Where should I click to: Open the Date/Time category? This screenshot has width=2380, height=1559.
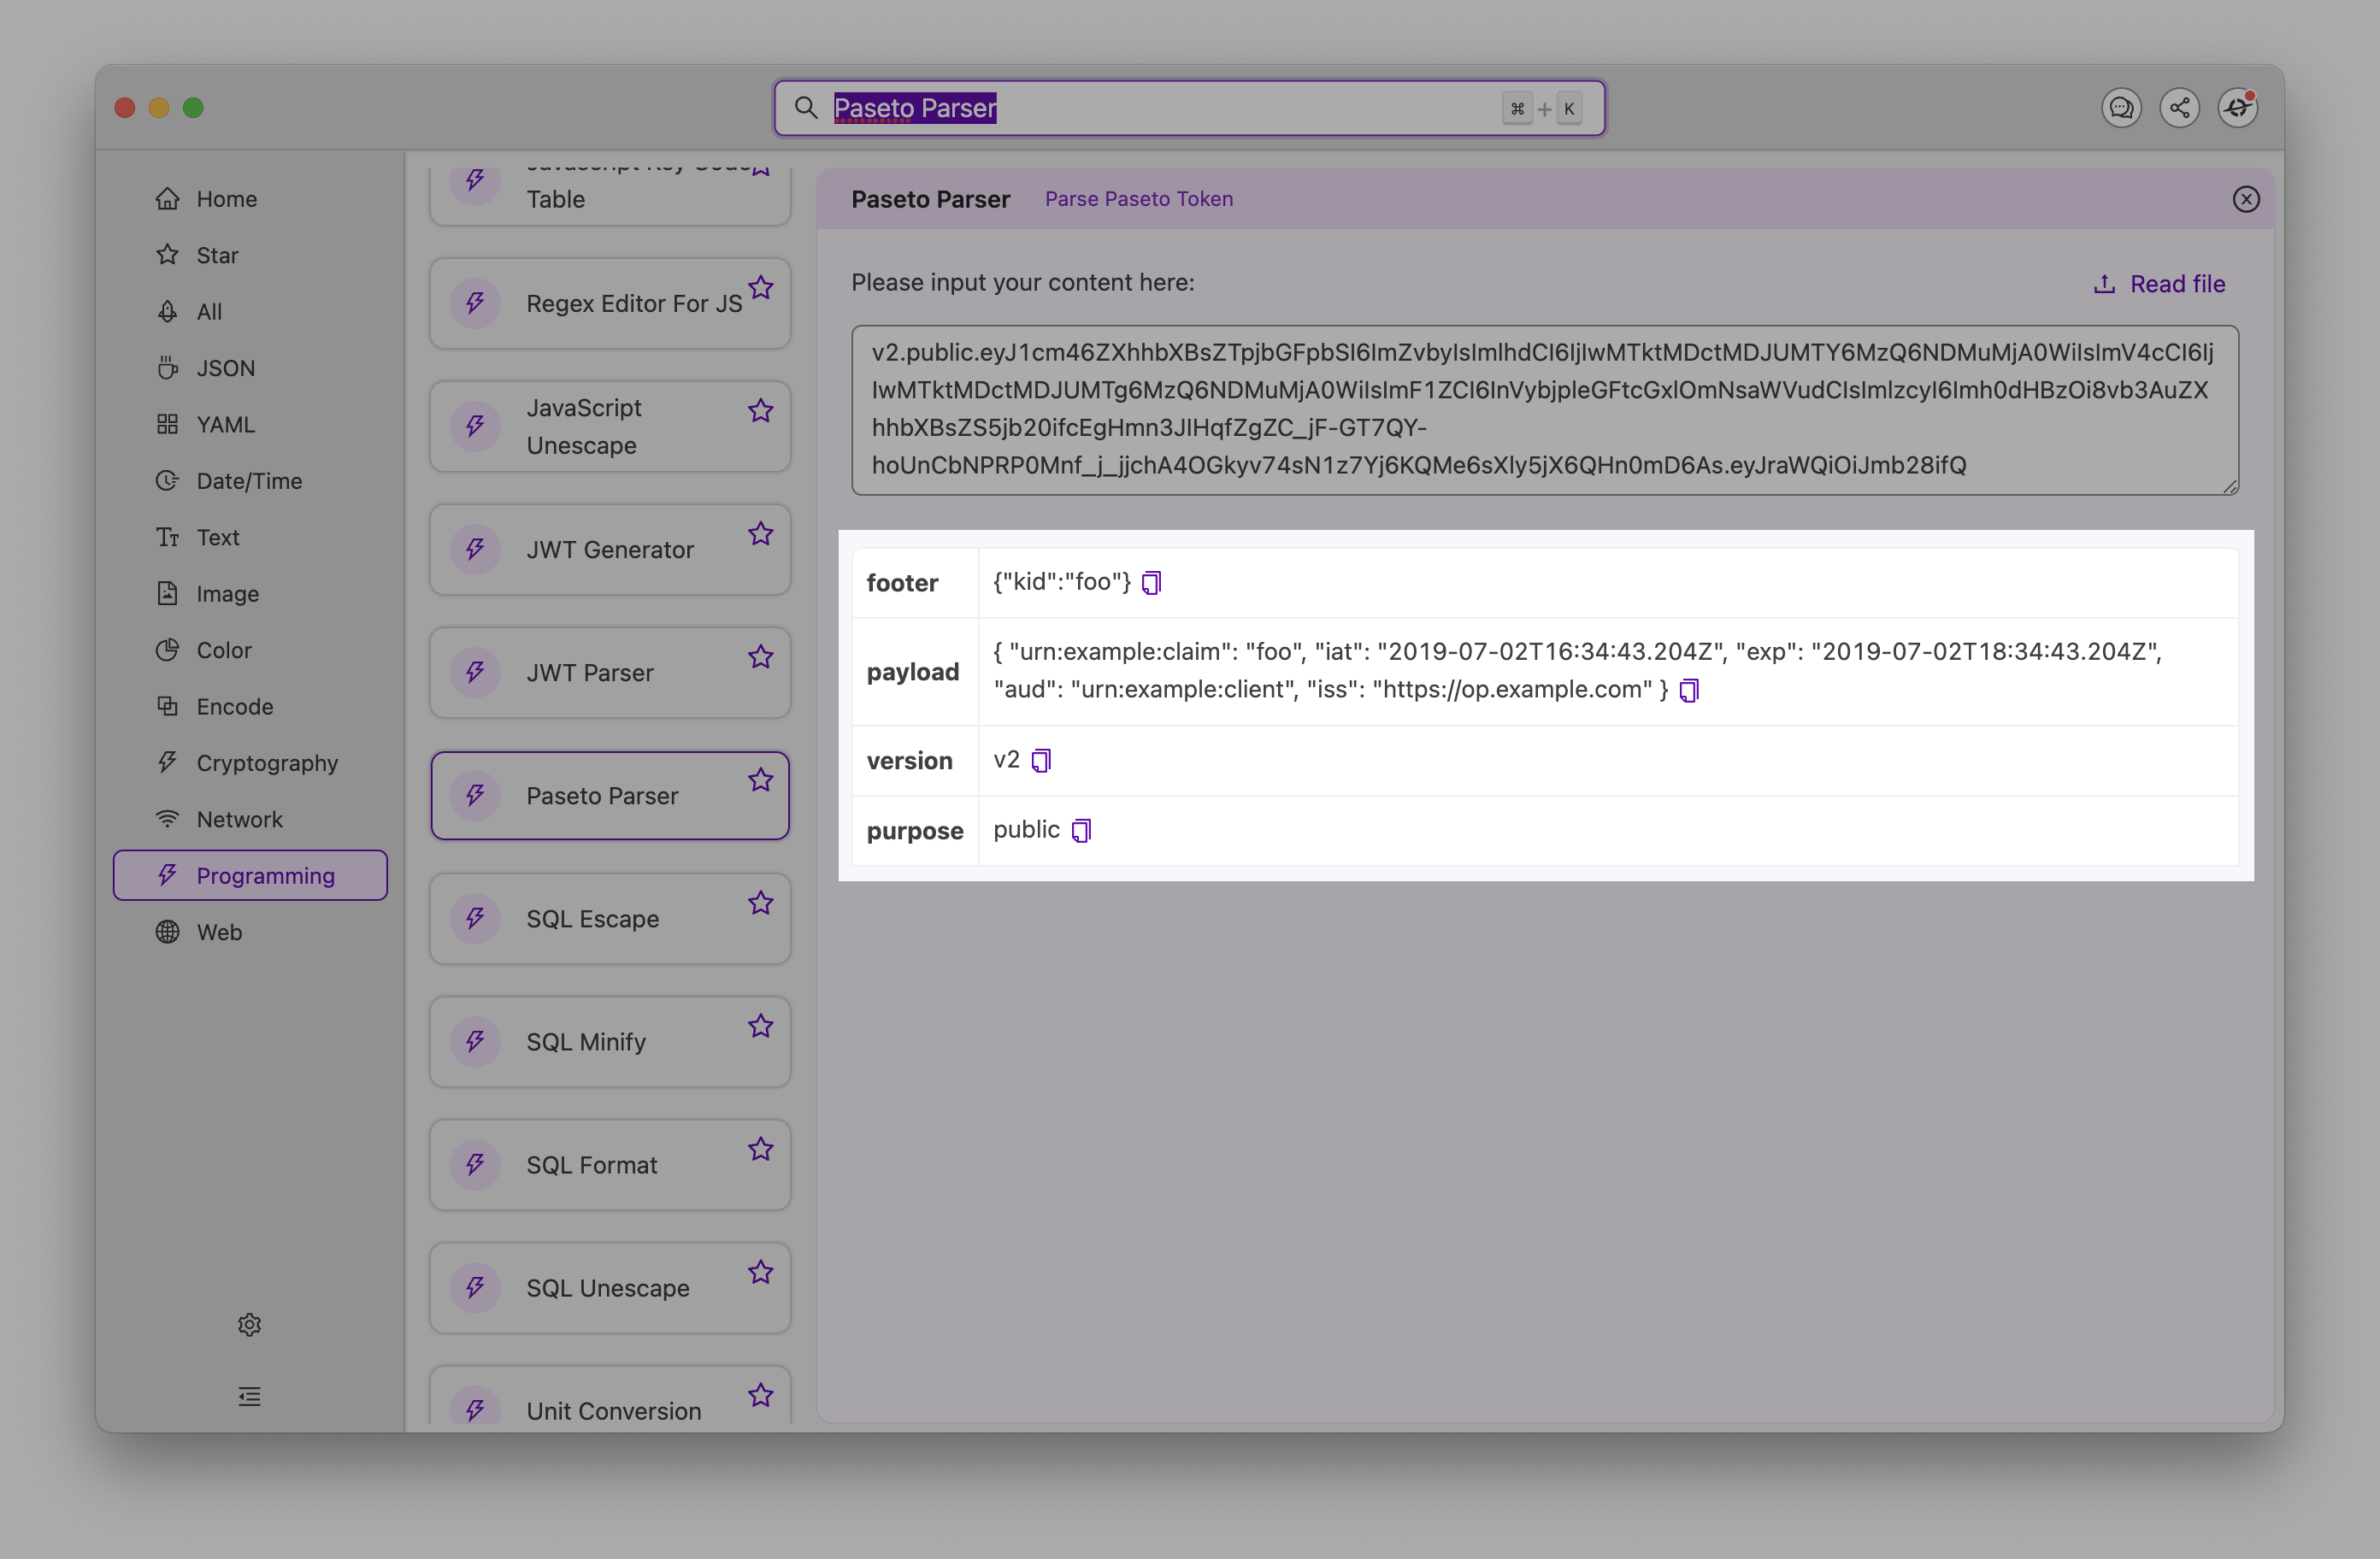(250, 481)
